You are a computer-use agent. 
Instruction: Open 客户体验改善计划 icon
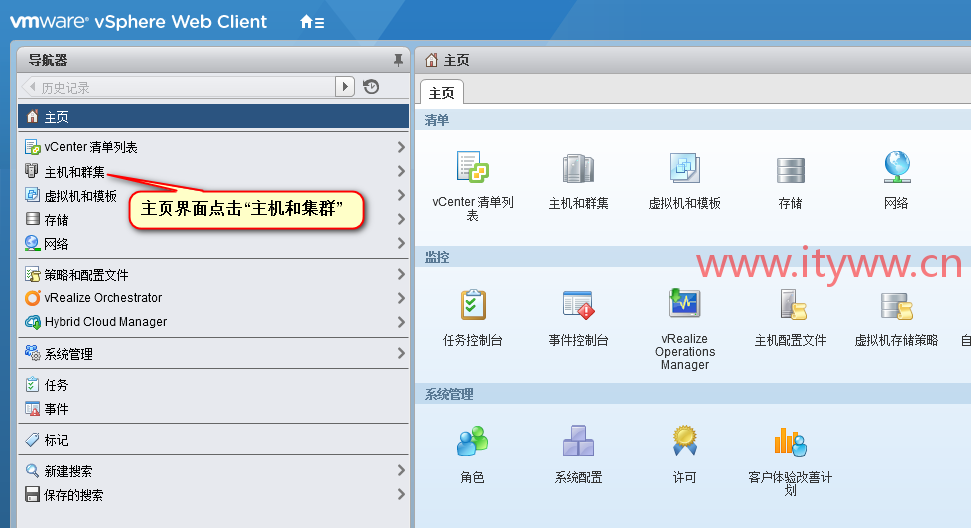[x=791, y=442]
